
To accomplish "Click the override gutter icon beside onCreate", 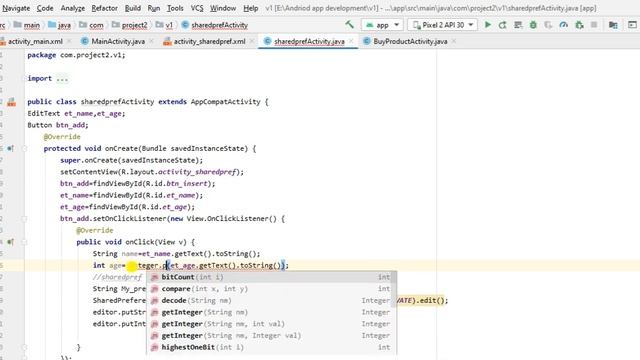I will point(10,149).
